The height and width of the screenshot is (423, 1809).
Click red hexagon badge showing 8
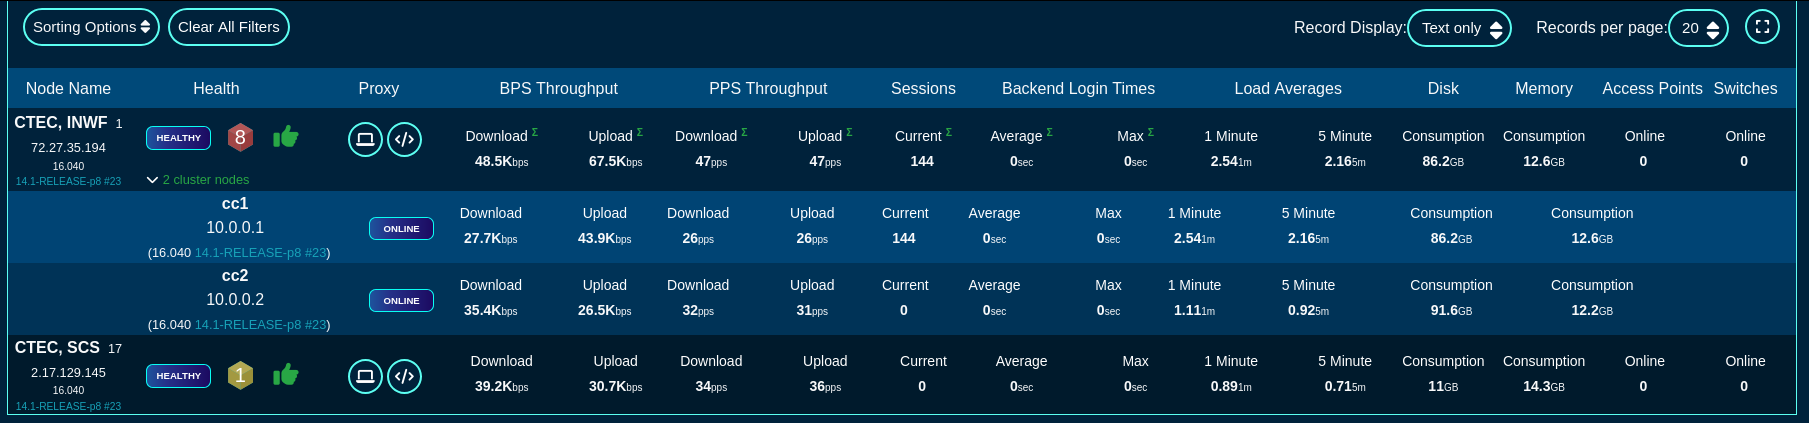(x=240, y=137)
